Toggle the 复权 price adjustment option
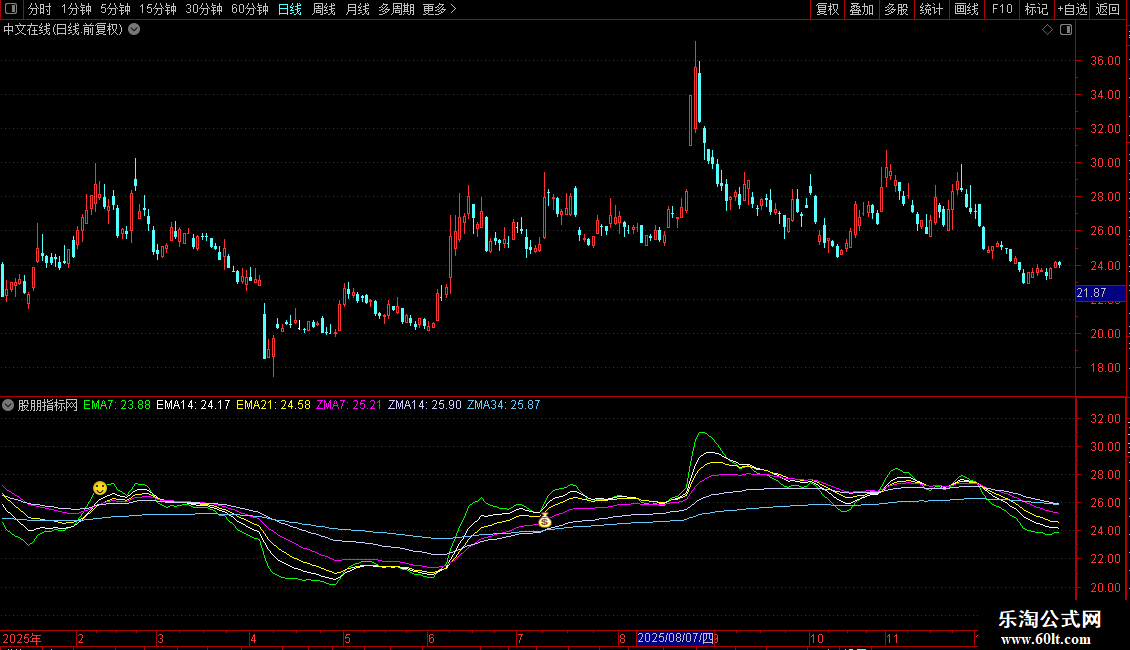This screenshot has width=1130, height=650. pyautogui.click(x=827, y=9)
